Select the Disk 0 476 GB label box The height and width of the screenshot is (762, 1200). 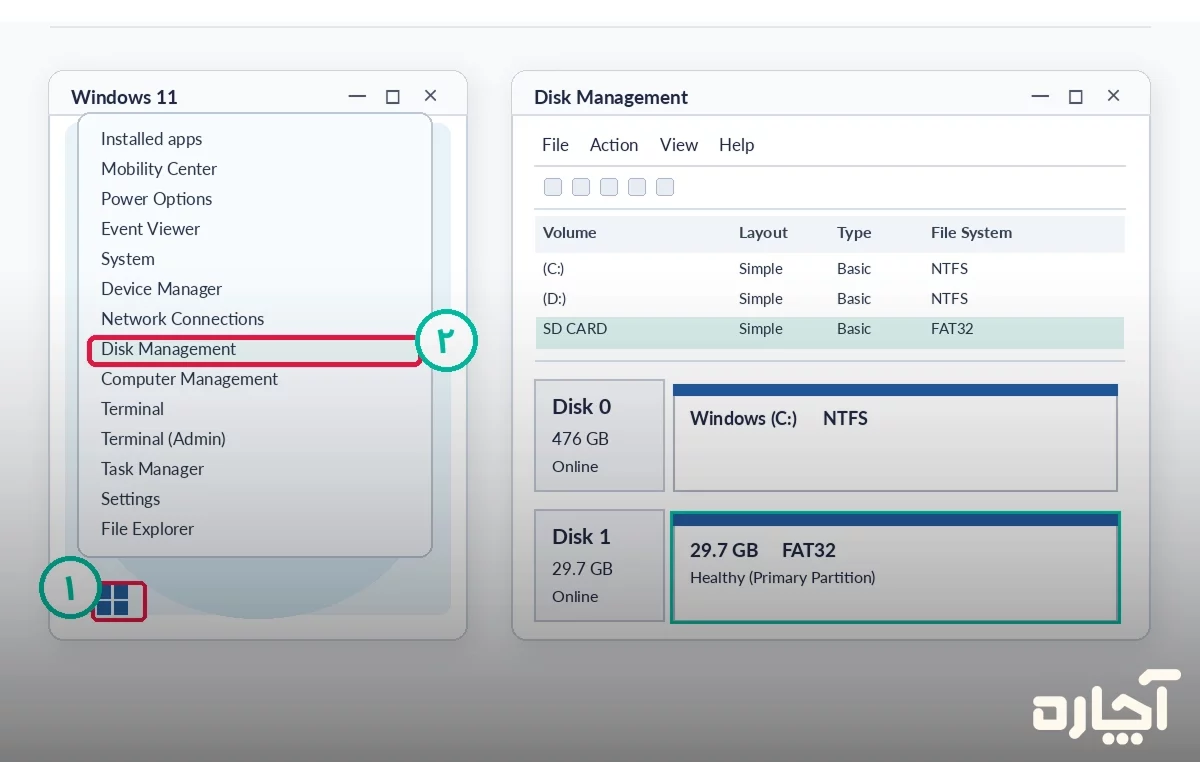point(599,435)
